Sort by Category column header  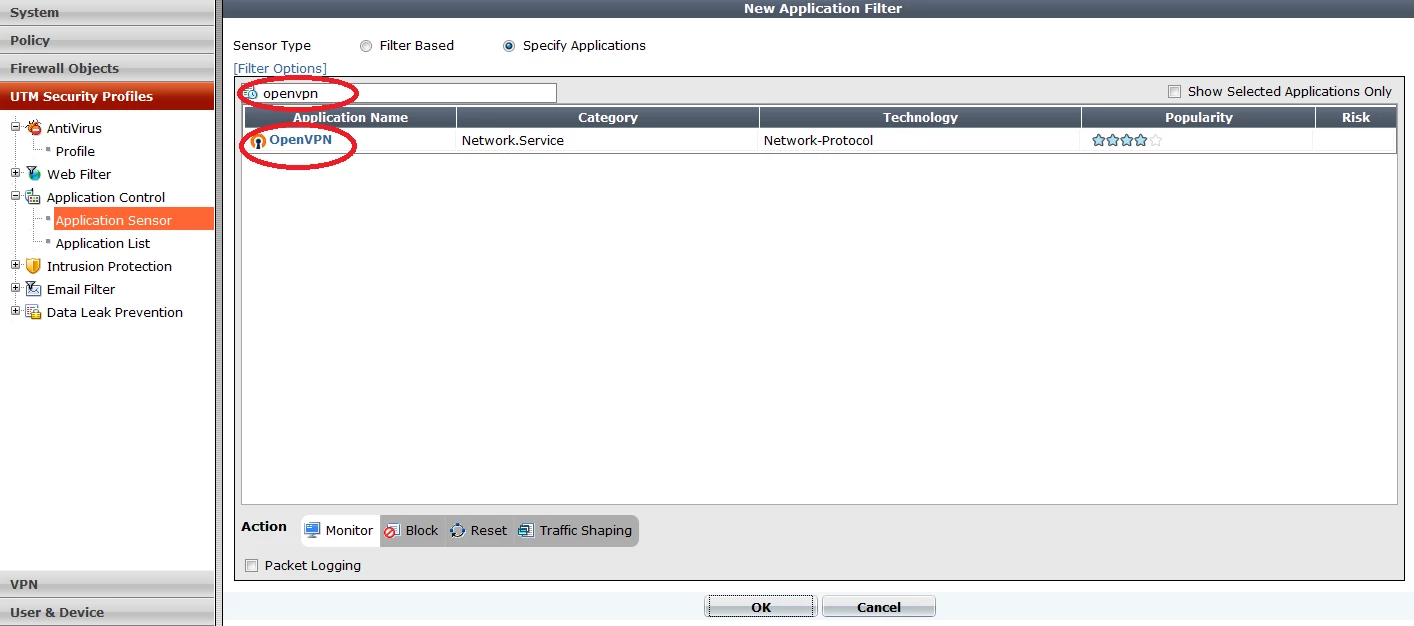[608, 117]
